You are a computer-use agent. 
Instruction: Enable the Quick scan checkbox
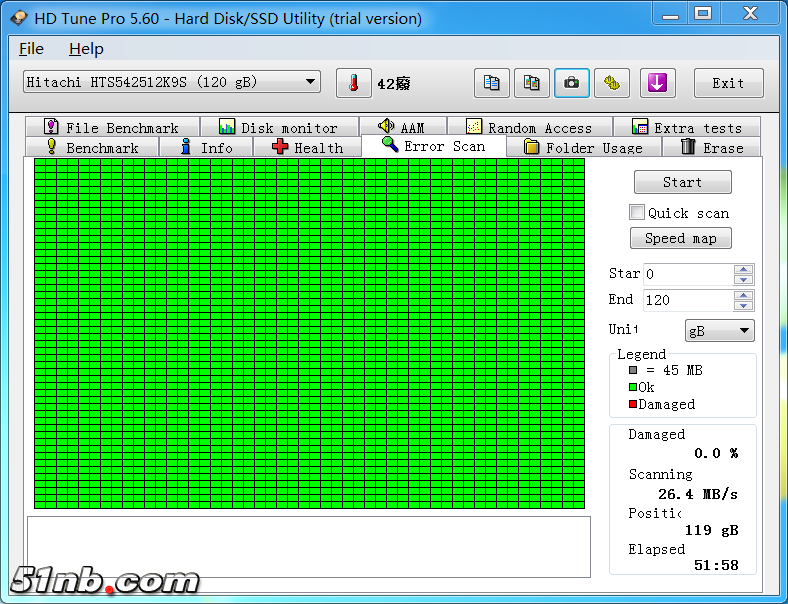[637, 212]
